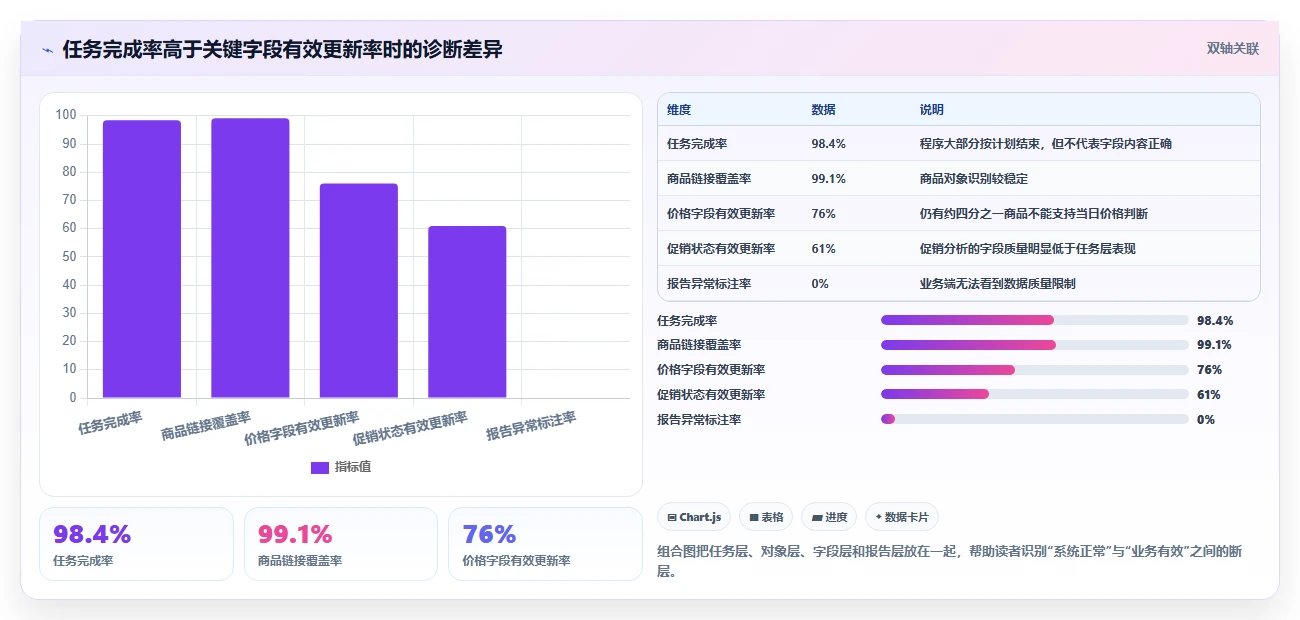The width and height of the screenshot is (1300, 620).
Task: Click the 商品链接覆盖率 bar in the chart
Action: point(250,258)
